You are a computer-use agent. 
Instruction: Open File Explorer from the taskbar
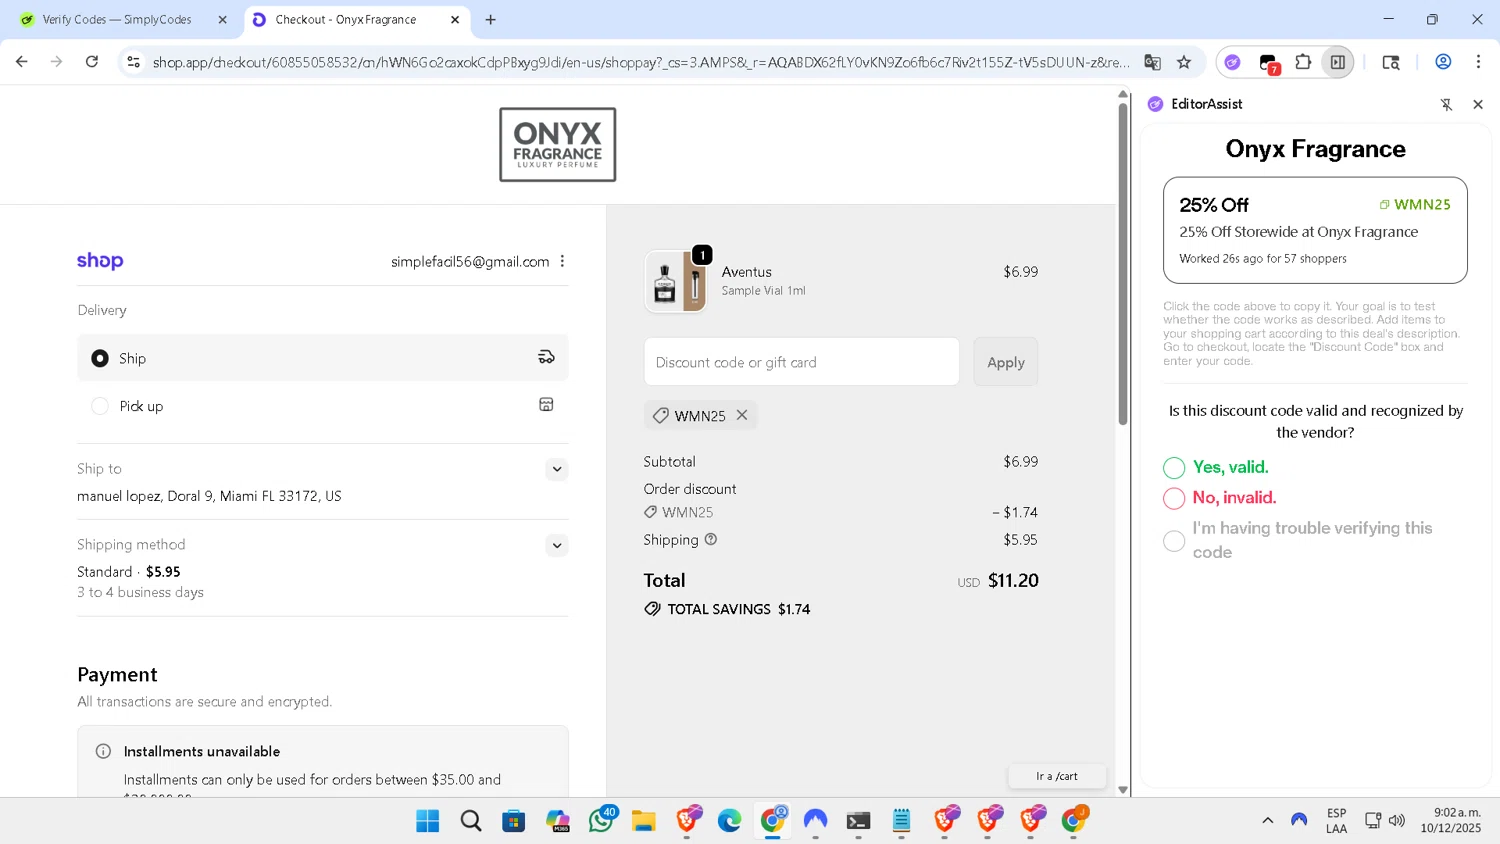643,821
